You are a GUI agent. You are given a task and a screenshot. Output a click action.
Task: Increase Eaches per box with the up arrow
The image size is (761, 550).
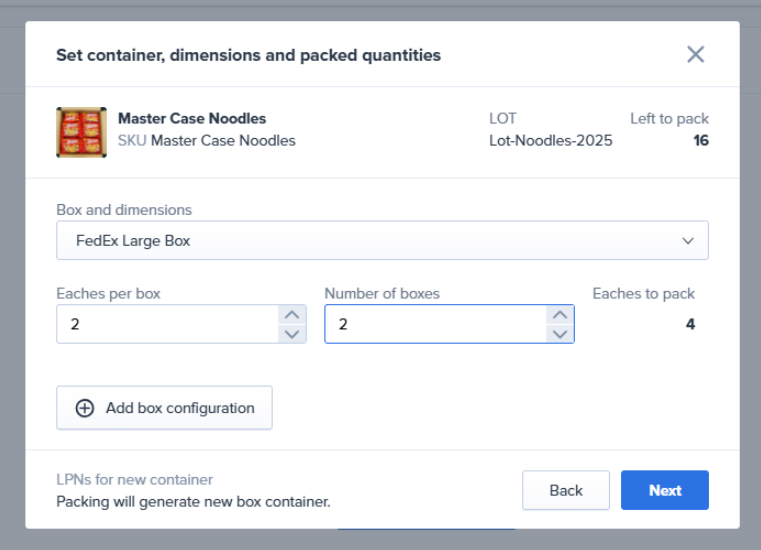pos(292,315)
